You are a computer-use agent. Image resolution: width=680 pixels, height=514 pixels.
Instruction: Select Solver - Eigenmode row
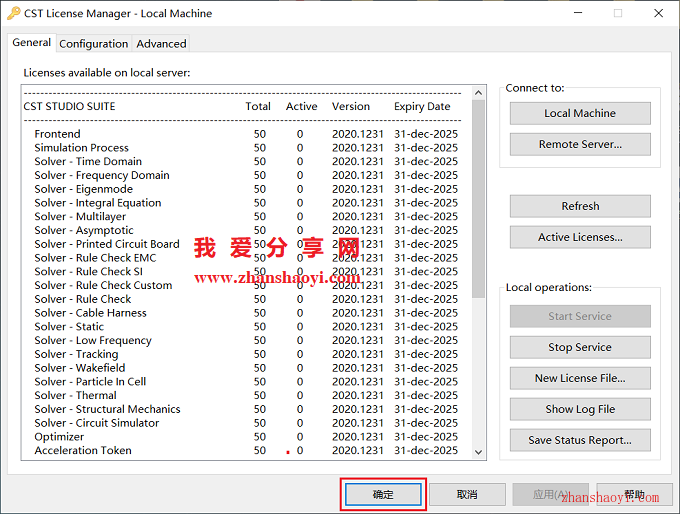pos(246,189)
